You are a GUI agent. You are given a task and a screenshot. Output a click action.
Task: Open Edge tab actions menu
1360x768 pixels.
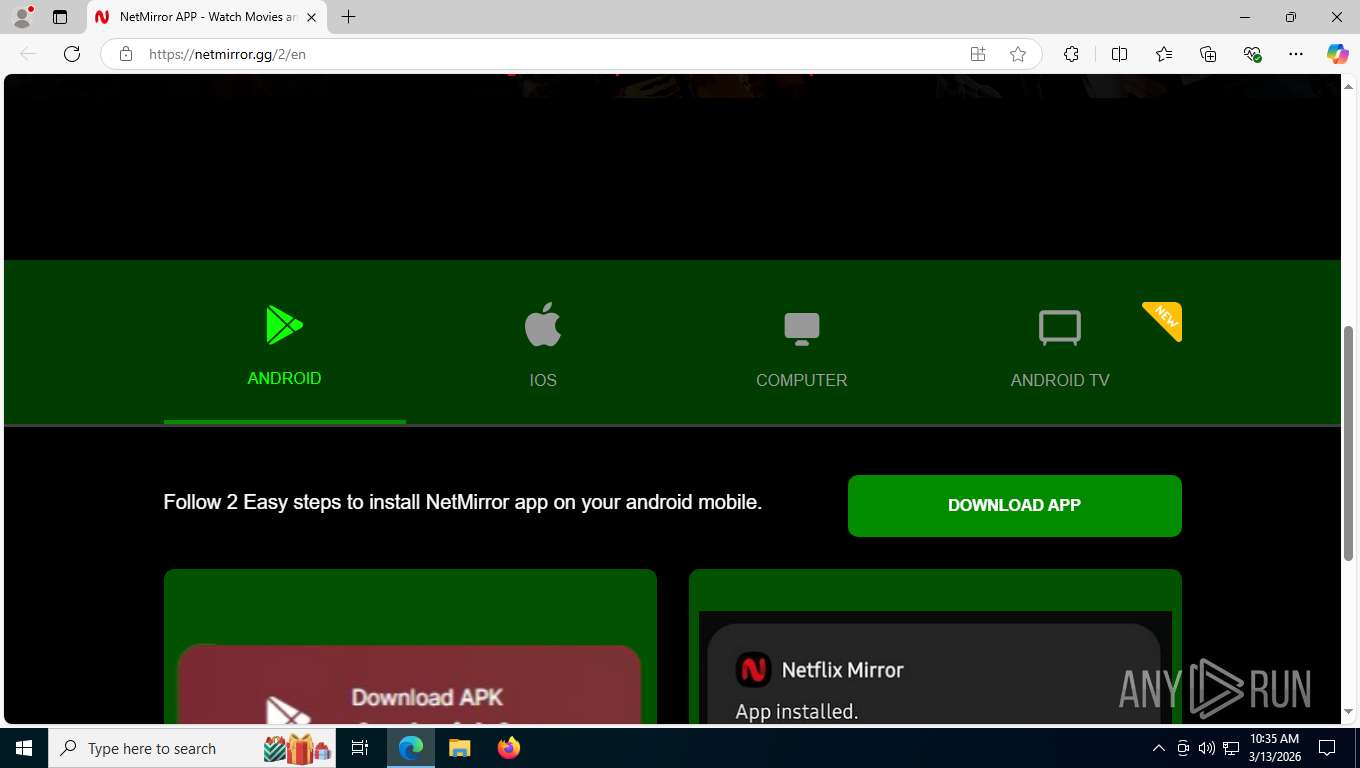coord(60,17)
